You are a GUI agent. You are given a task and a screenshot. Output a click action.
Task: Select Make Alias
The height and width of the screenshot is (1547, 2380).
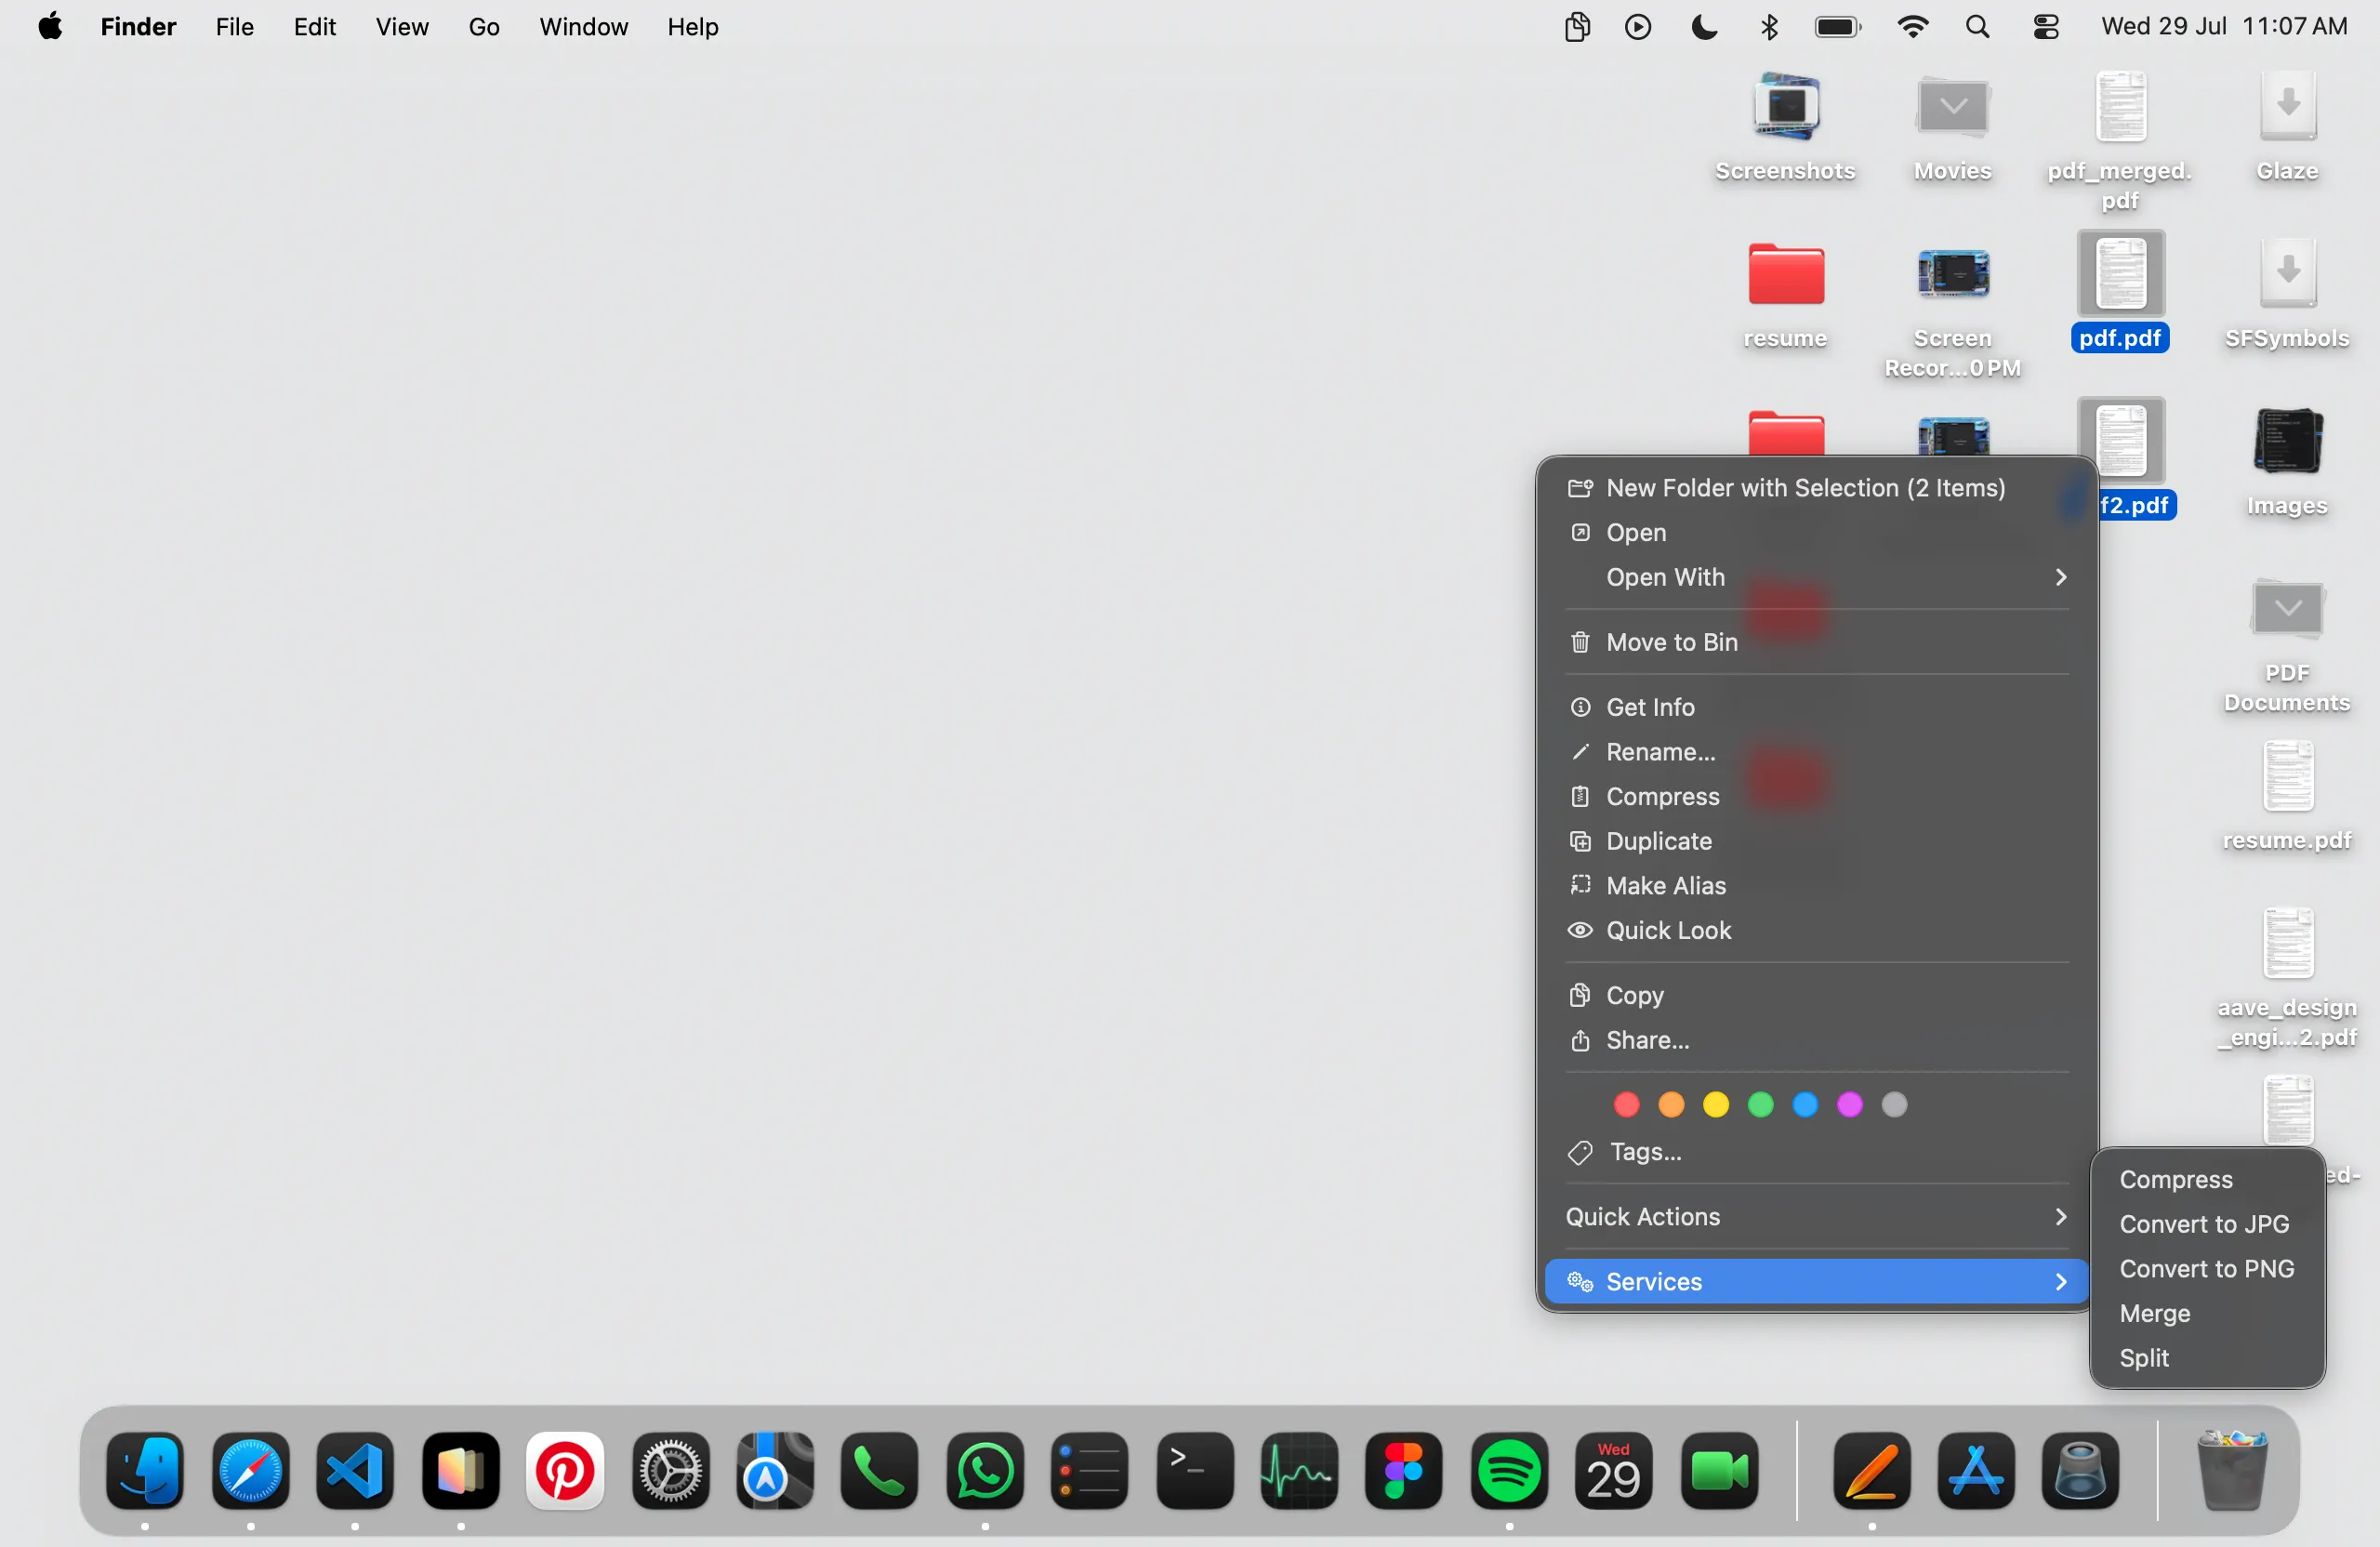[1816, 886]
